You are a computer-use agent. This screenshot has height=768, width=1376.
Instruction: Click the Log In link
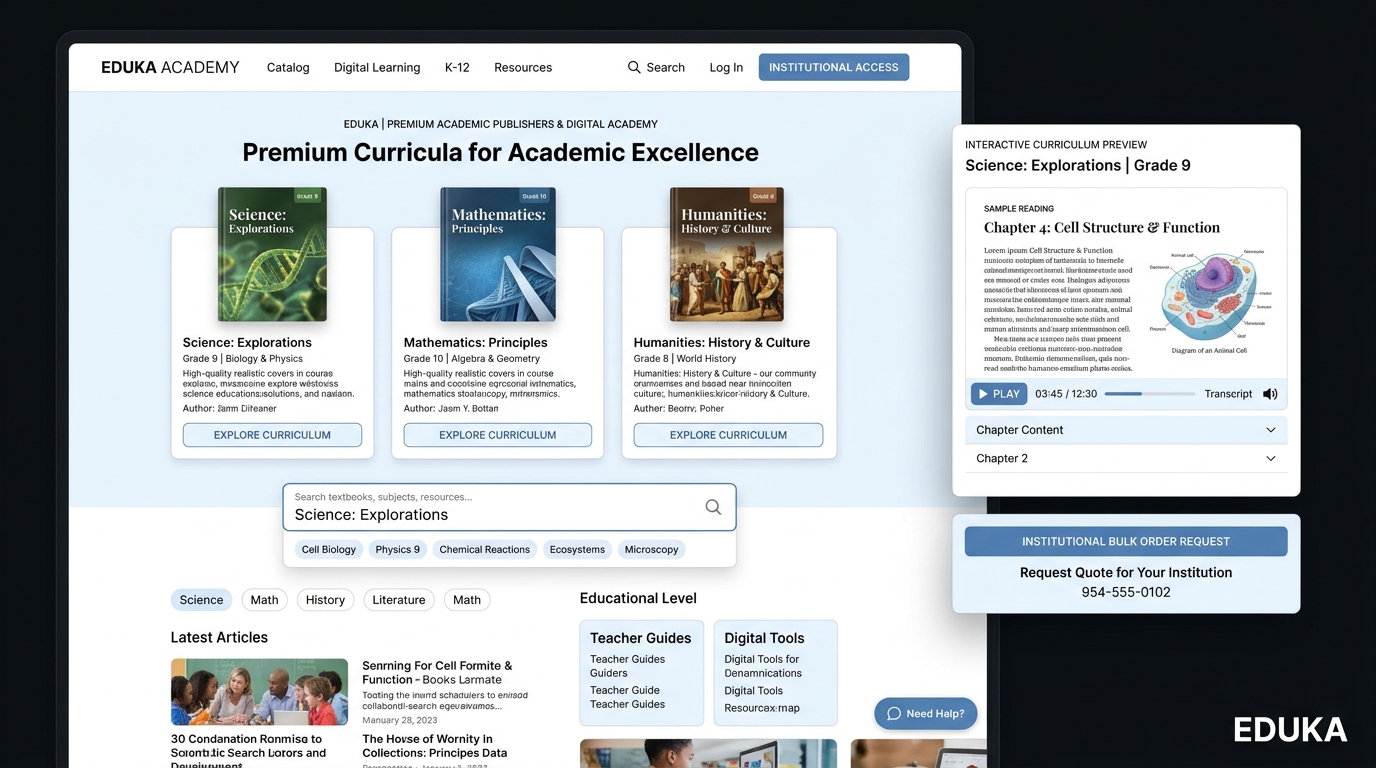tap(726, 67)
